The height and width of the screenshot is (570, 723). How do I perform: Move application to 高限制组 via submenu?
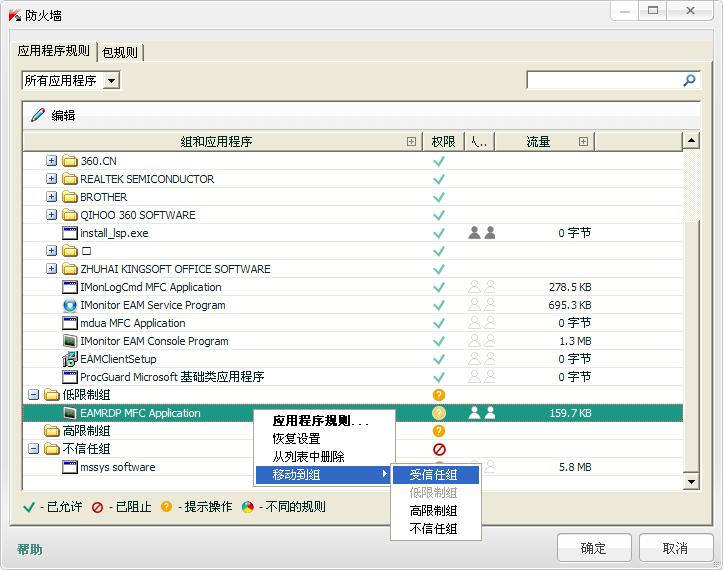[x=436, y=511]
